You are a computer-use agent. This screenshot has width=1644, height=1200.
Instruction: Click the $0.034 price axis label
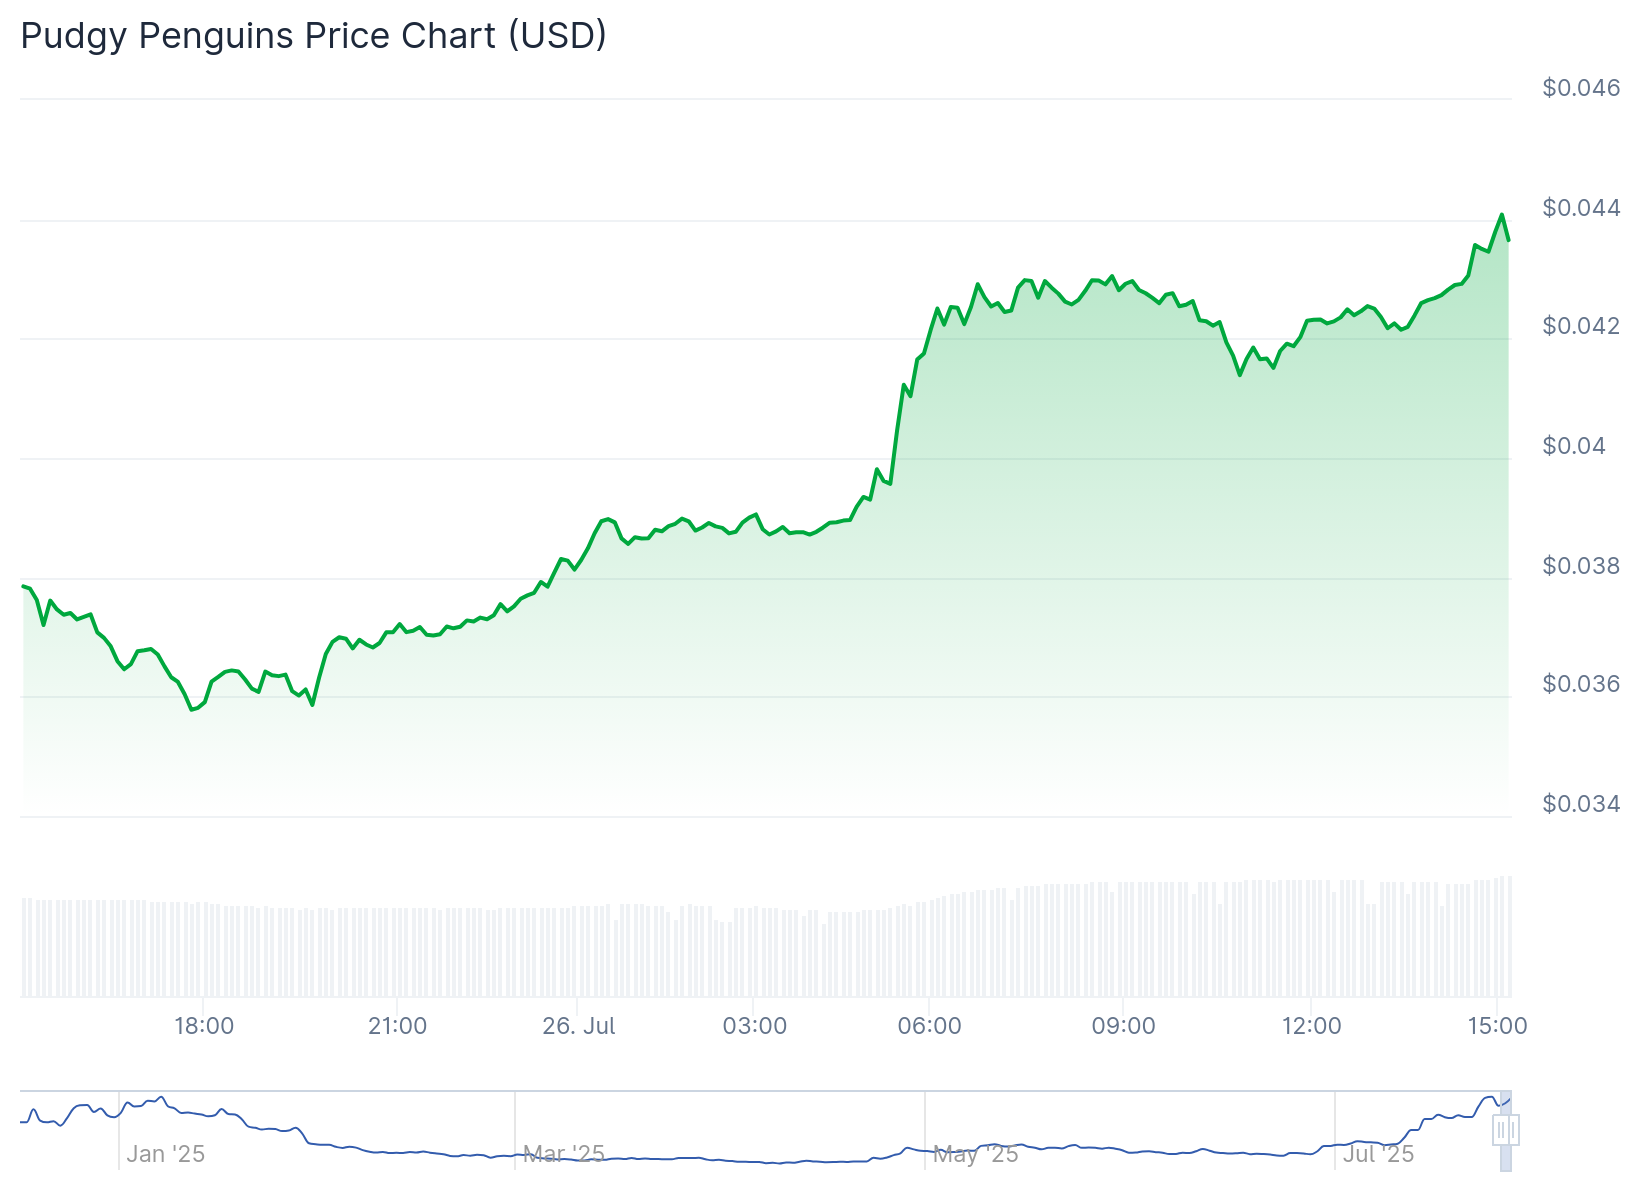click(x=1581, y=804)
